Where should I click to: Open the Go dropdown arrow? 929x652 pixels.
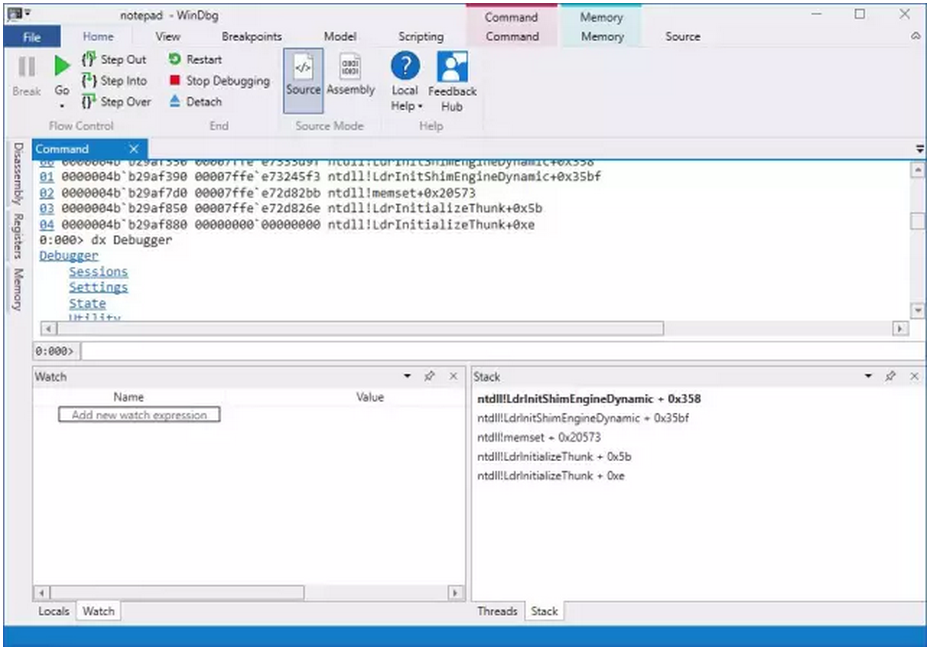point(62,106)
